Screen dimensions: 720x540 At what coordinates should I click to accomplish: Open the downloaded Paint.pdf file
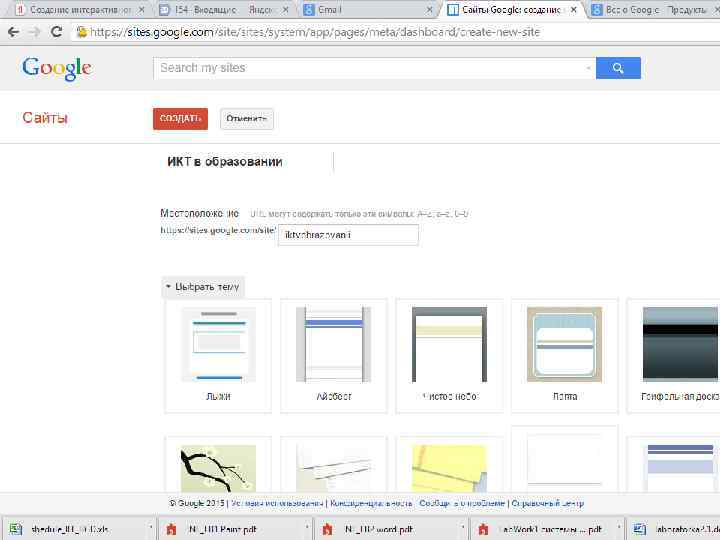(x=223, y=529)
